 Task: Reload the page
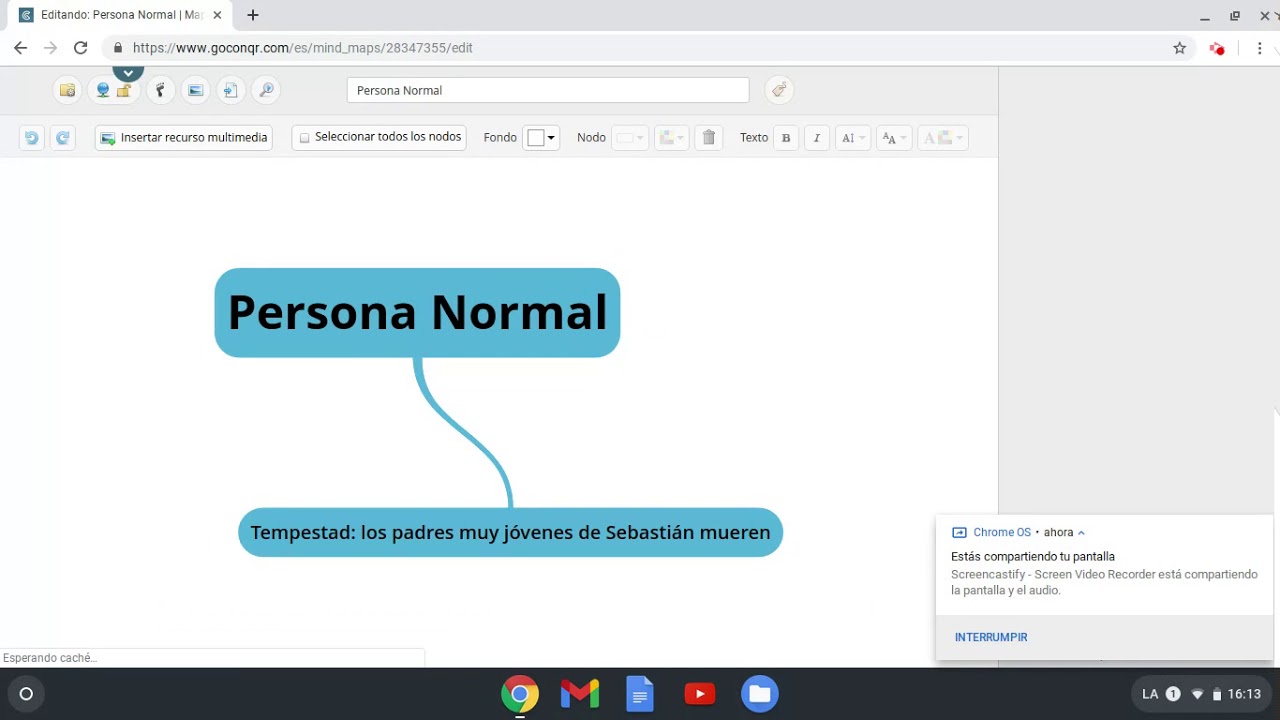tap(81, 48)
